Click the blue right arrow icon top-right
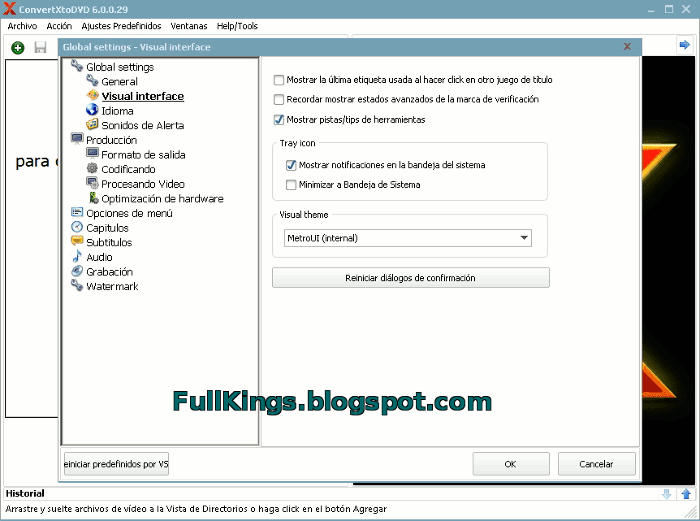 click(684, 45)
